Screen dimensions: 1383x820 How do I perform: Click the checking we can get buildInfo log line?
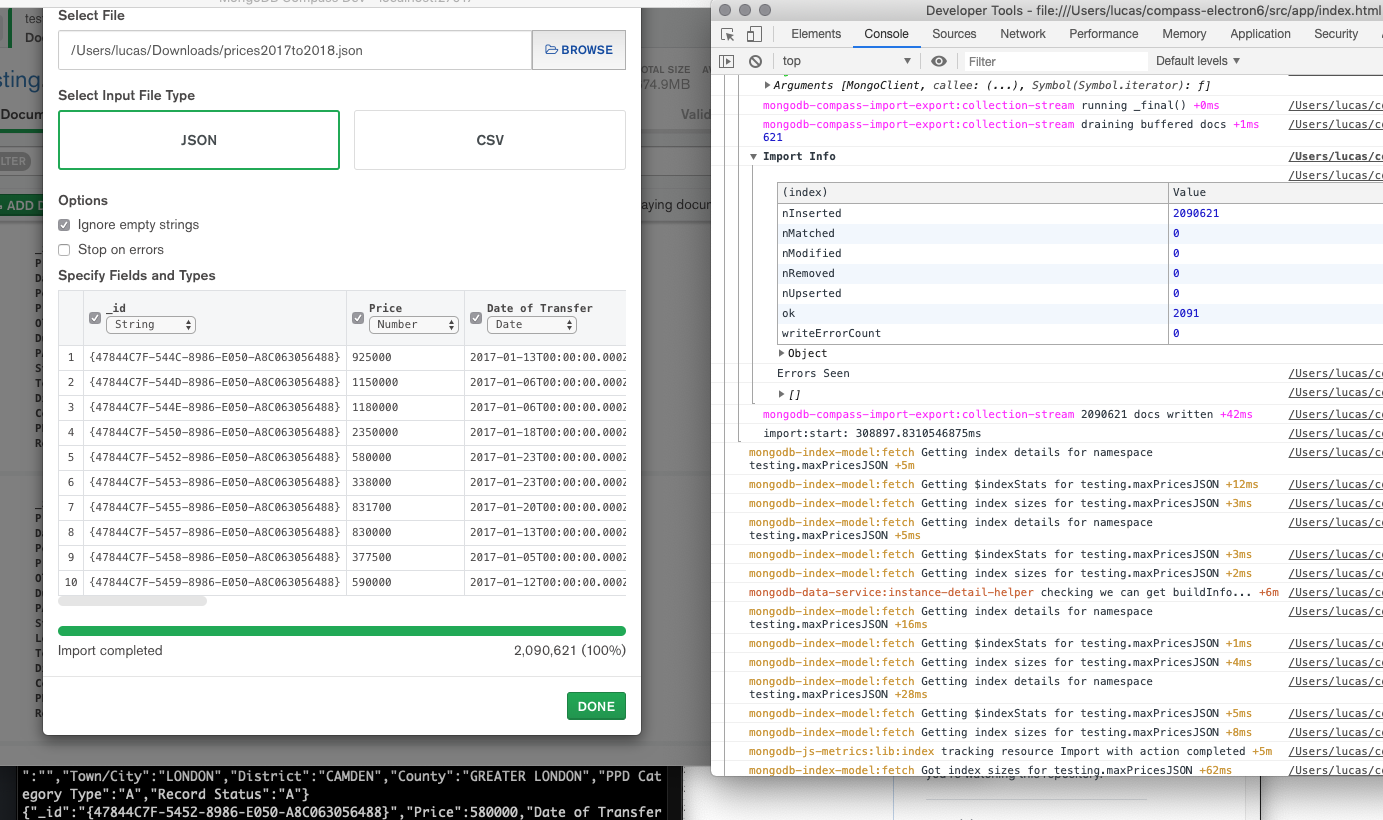(x=1014, y=593)
